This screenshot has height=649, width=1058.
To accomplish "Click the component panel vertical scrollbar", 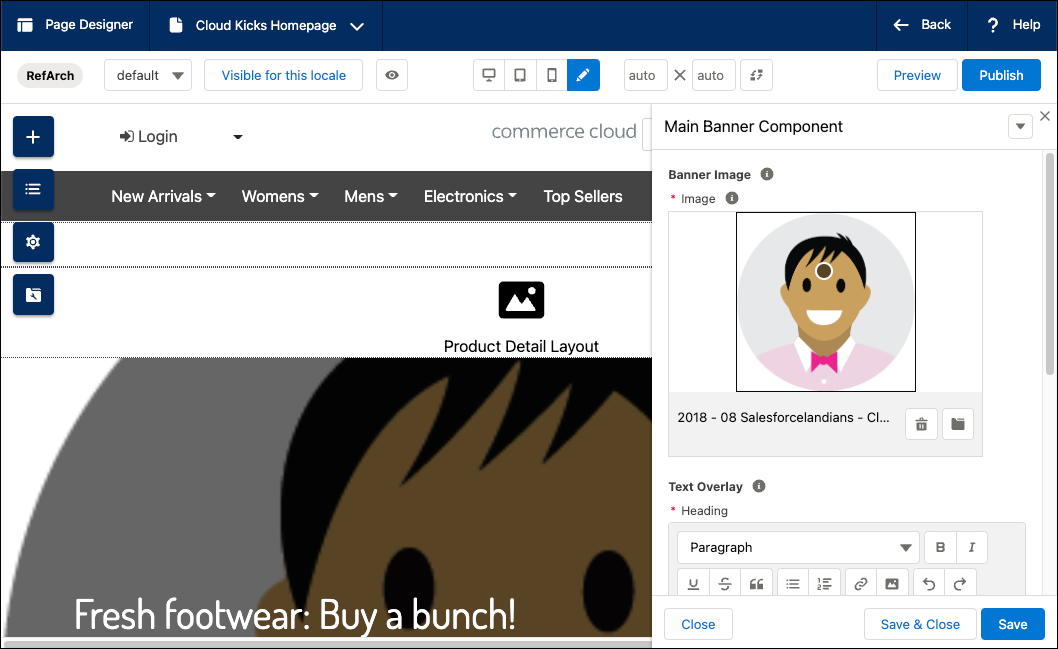I will point(1049,263).
